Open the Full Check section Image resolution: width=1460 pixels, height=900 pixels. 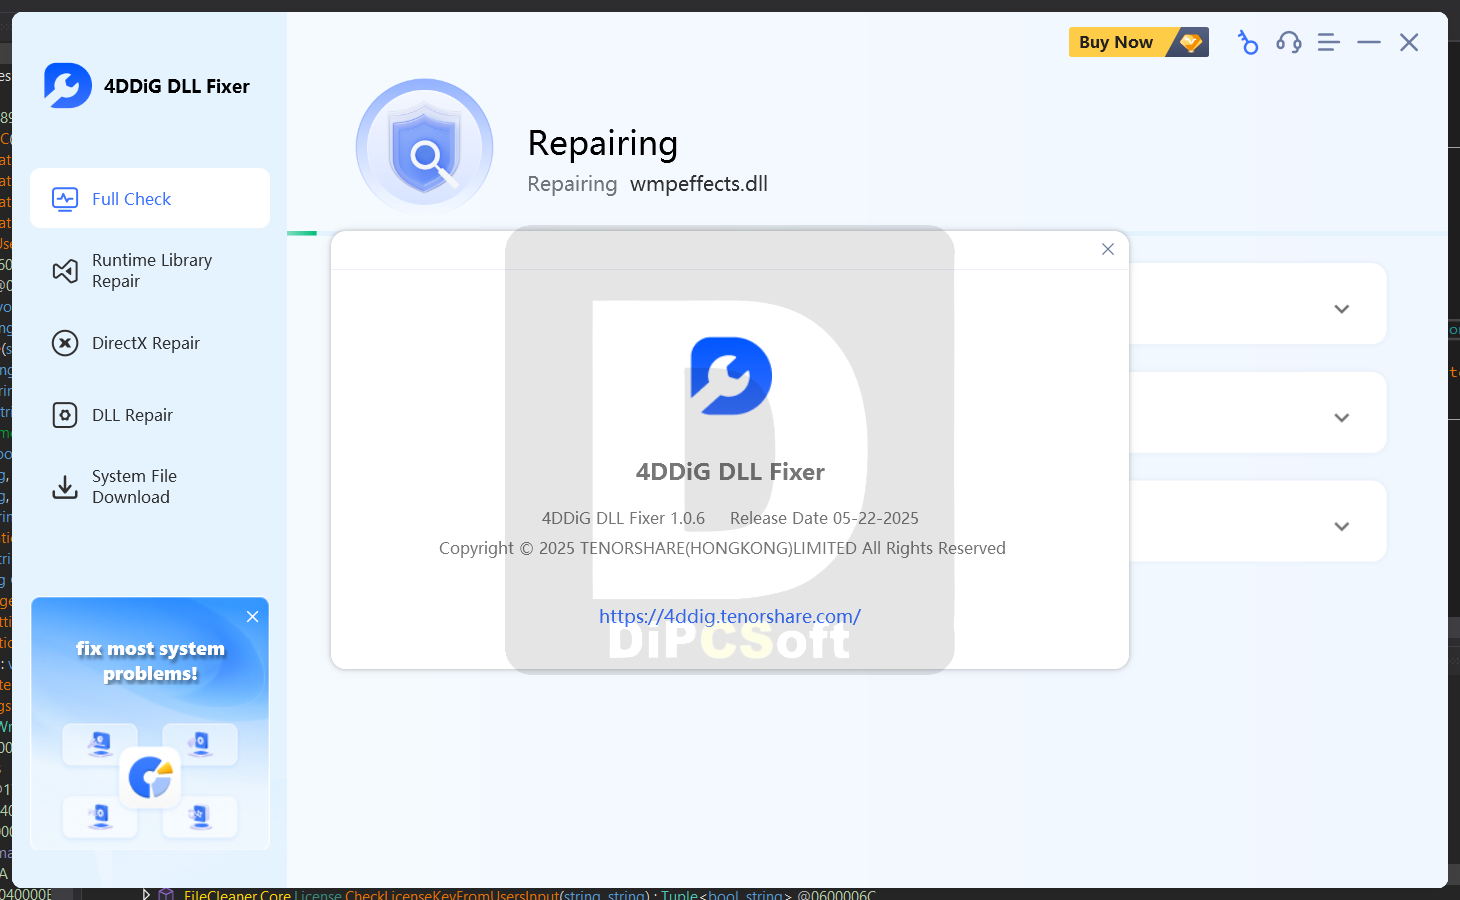click(150, 198)
